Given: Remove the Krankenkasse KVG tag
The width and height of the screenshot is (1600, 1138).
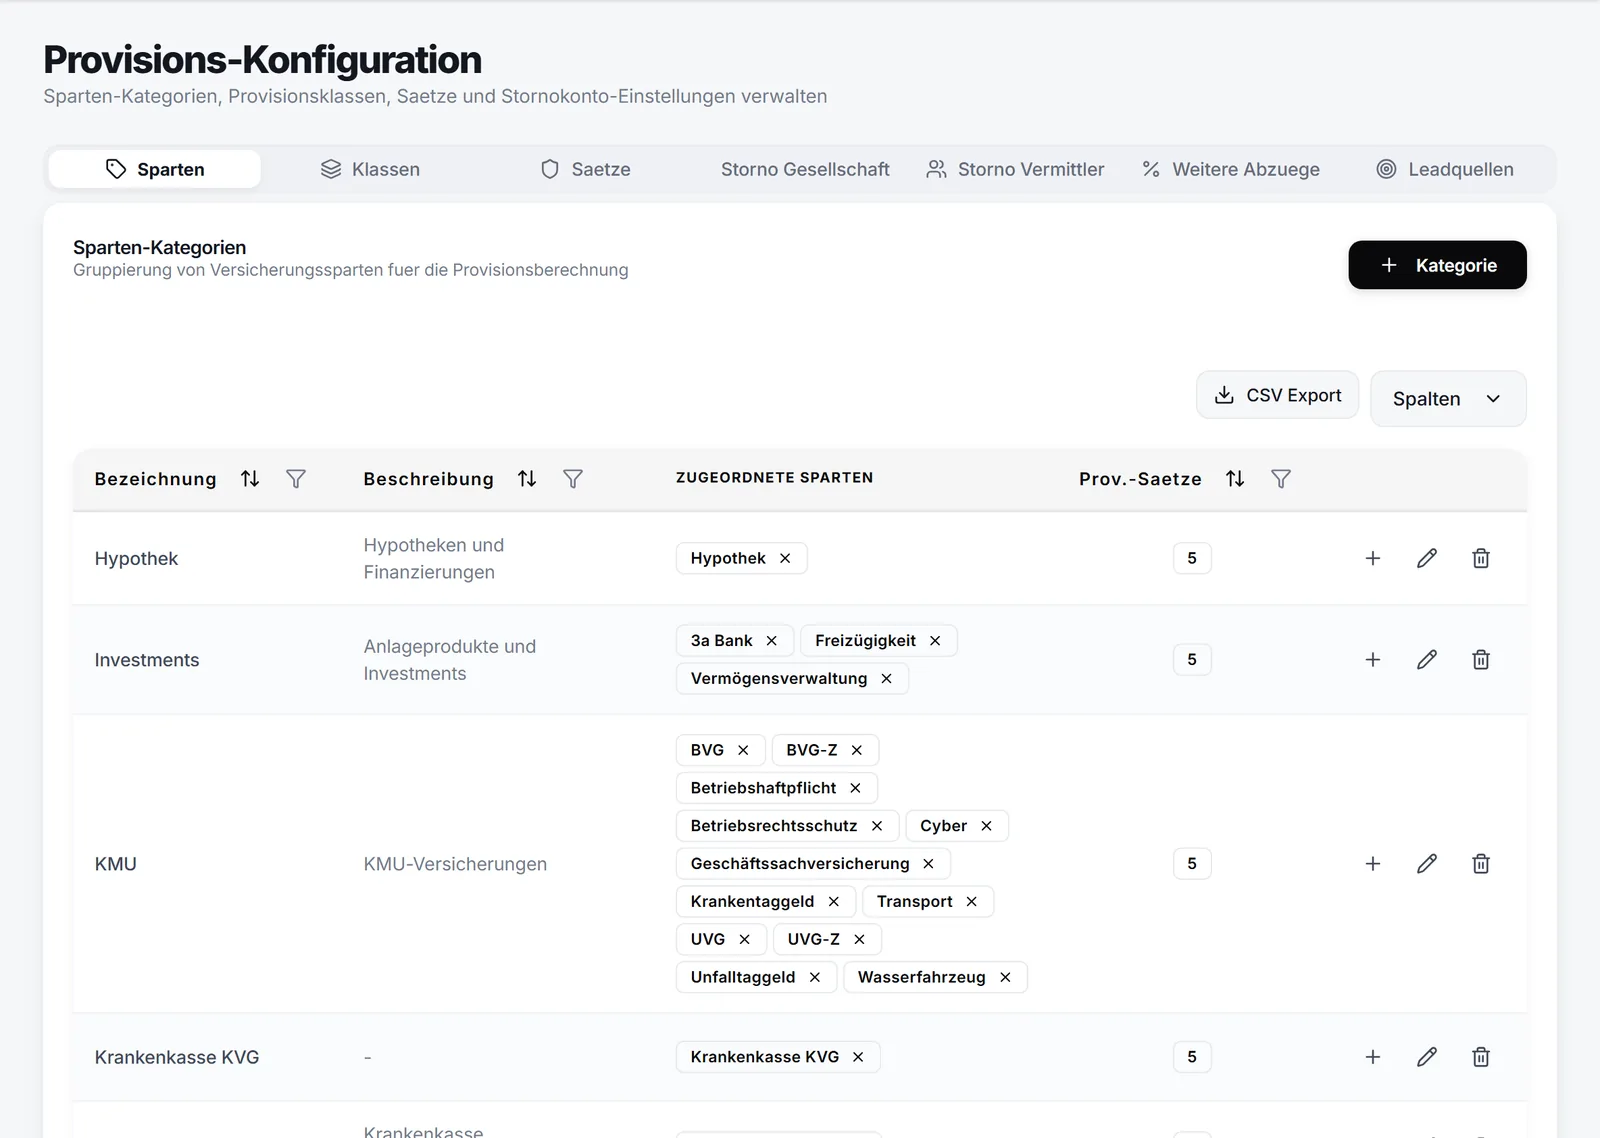Looking at the screenshot, I should 858,1057.
